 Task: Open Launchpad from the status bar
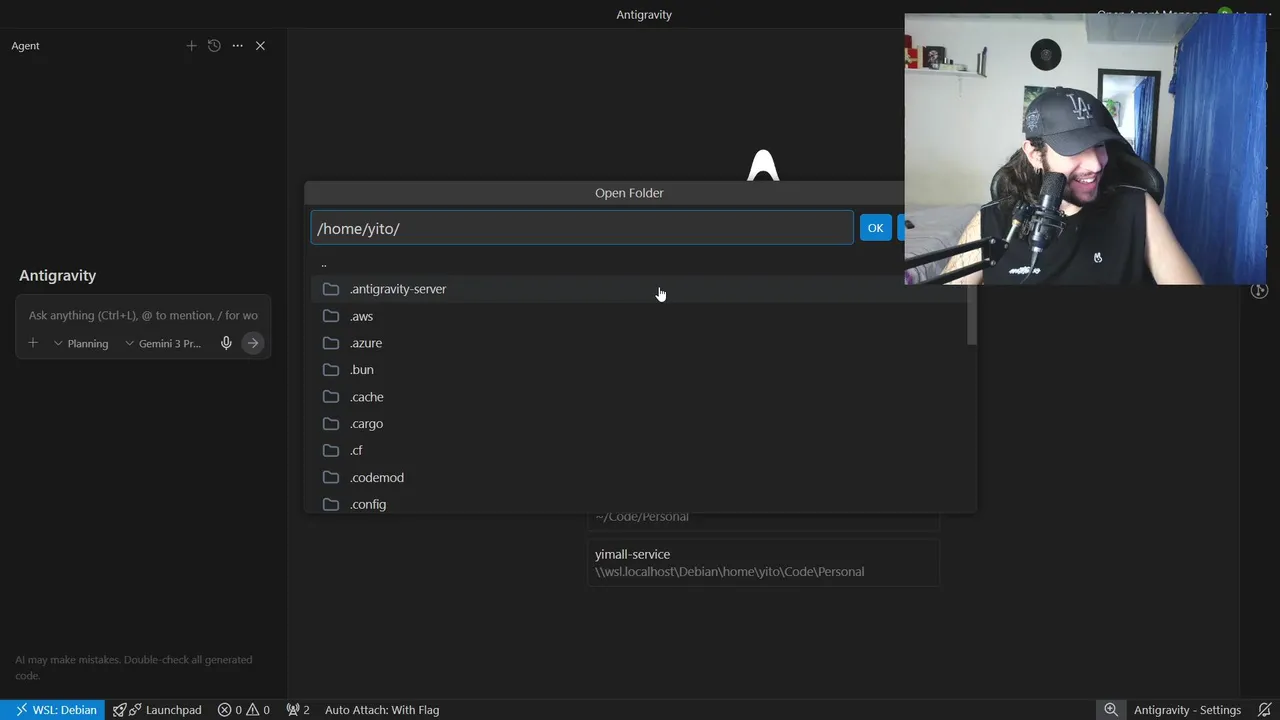click(x=157, y=710)
